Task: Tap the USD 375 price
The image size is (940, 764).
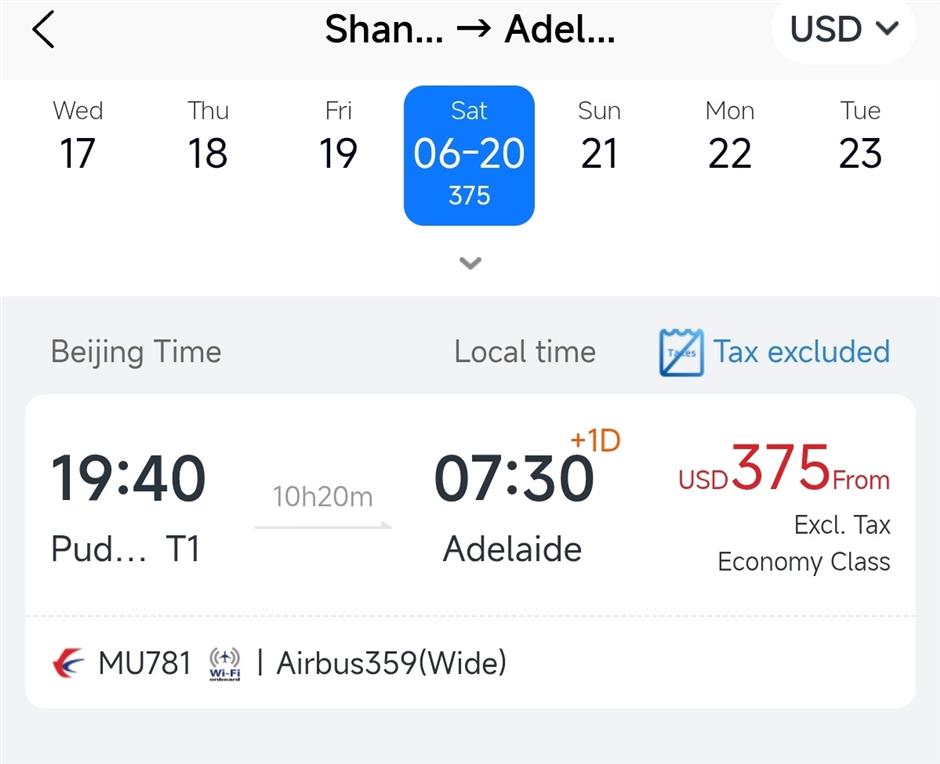Action: pyautogui.click(x=783, y=469)
